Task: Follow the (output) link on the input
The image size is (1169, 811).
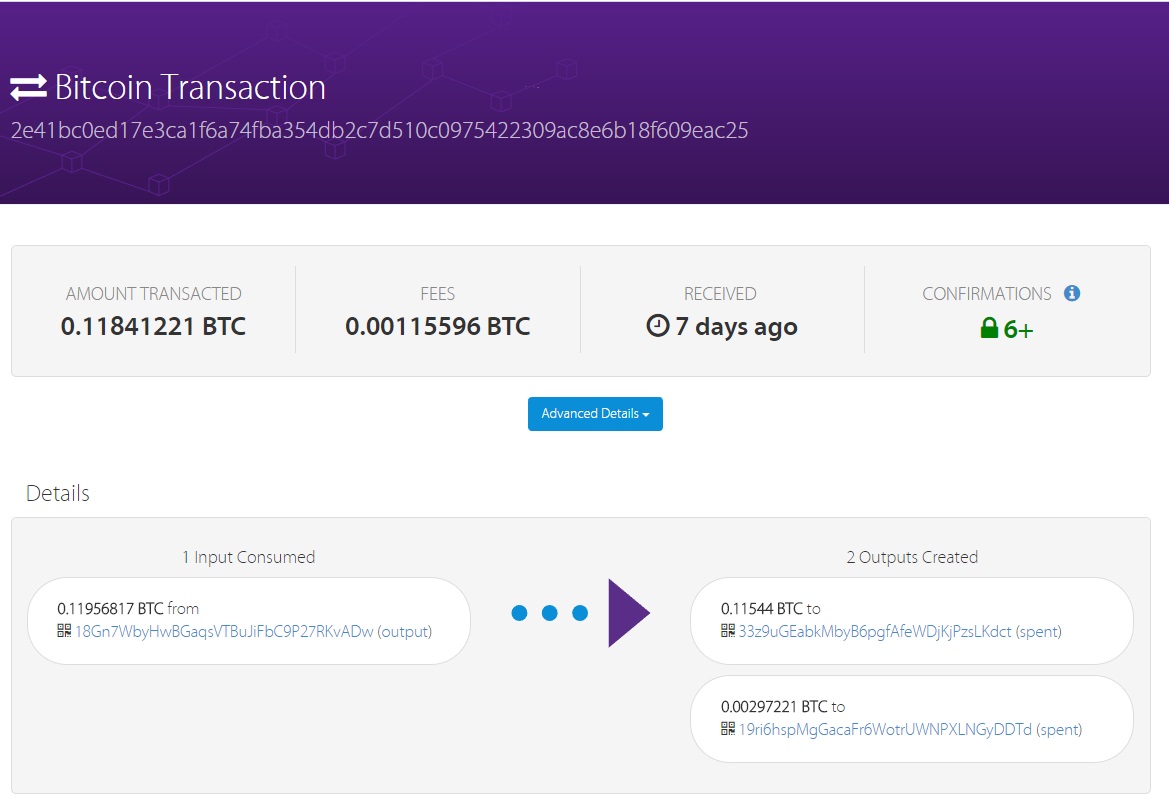Action: pyautogui.click(x=404, y=631)
